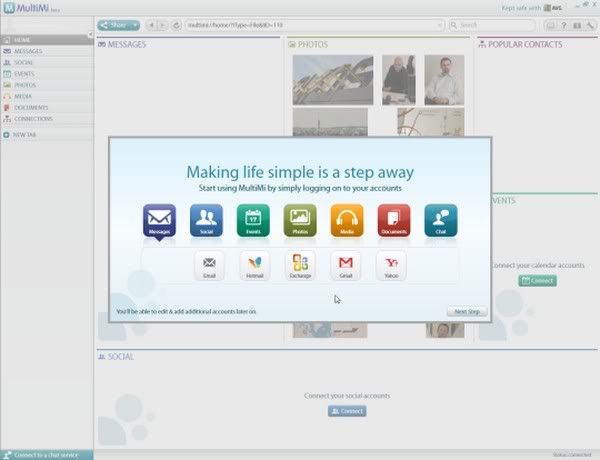Open the photo of man at desk

coord(399,80)
